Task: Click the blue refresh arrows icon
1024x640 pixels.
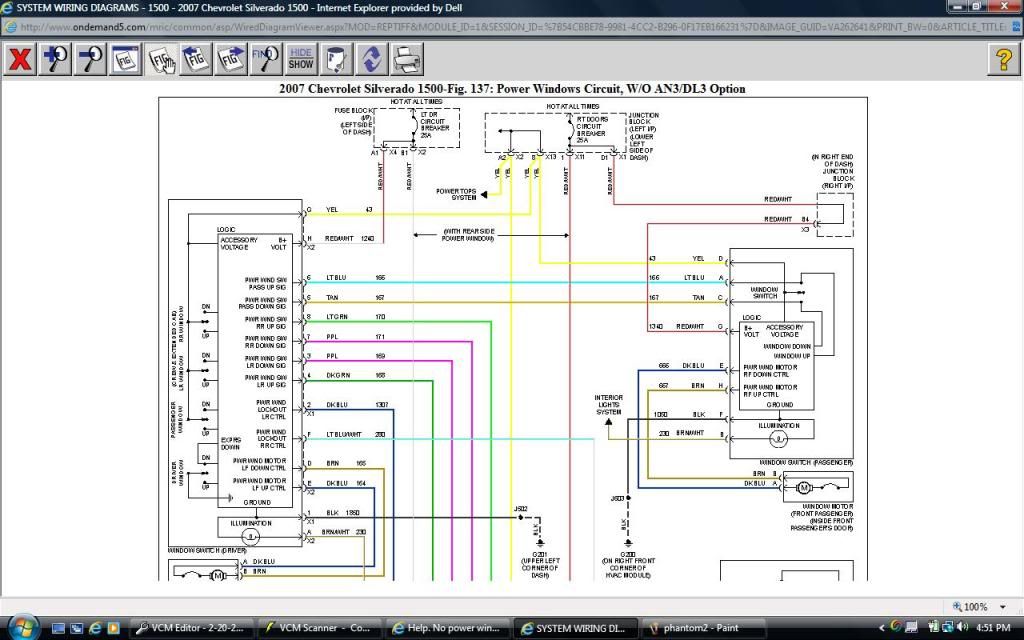Action: point(371,59)
